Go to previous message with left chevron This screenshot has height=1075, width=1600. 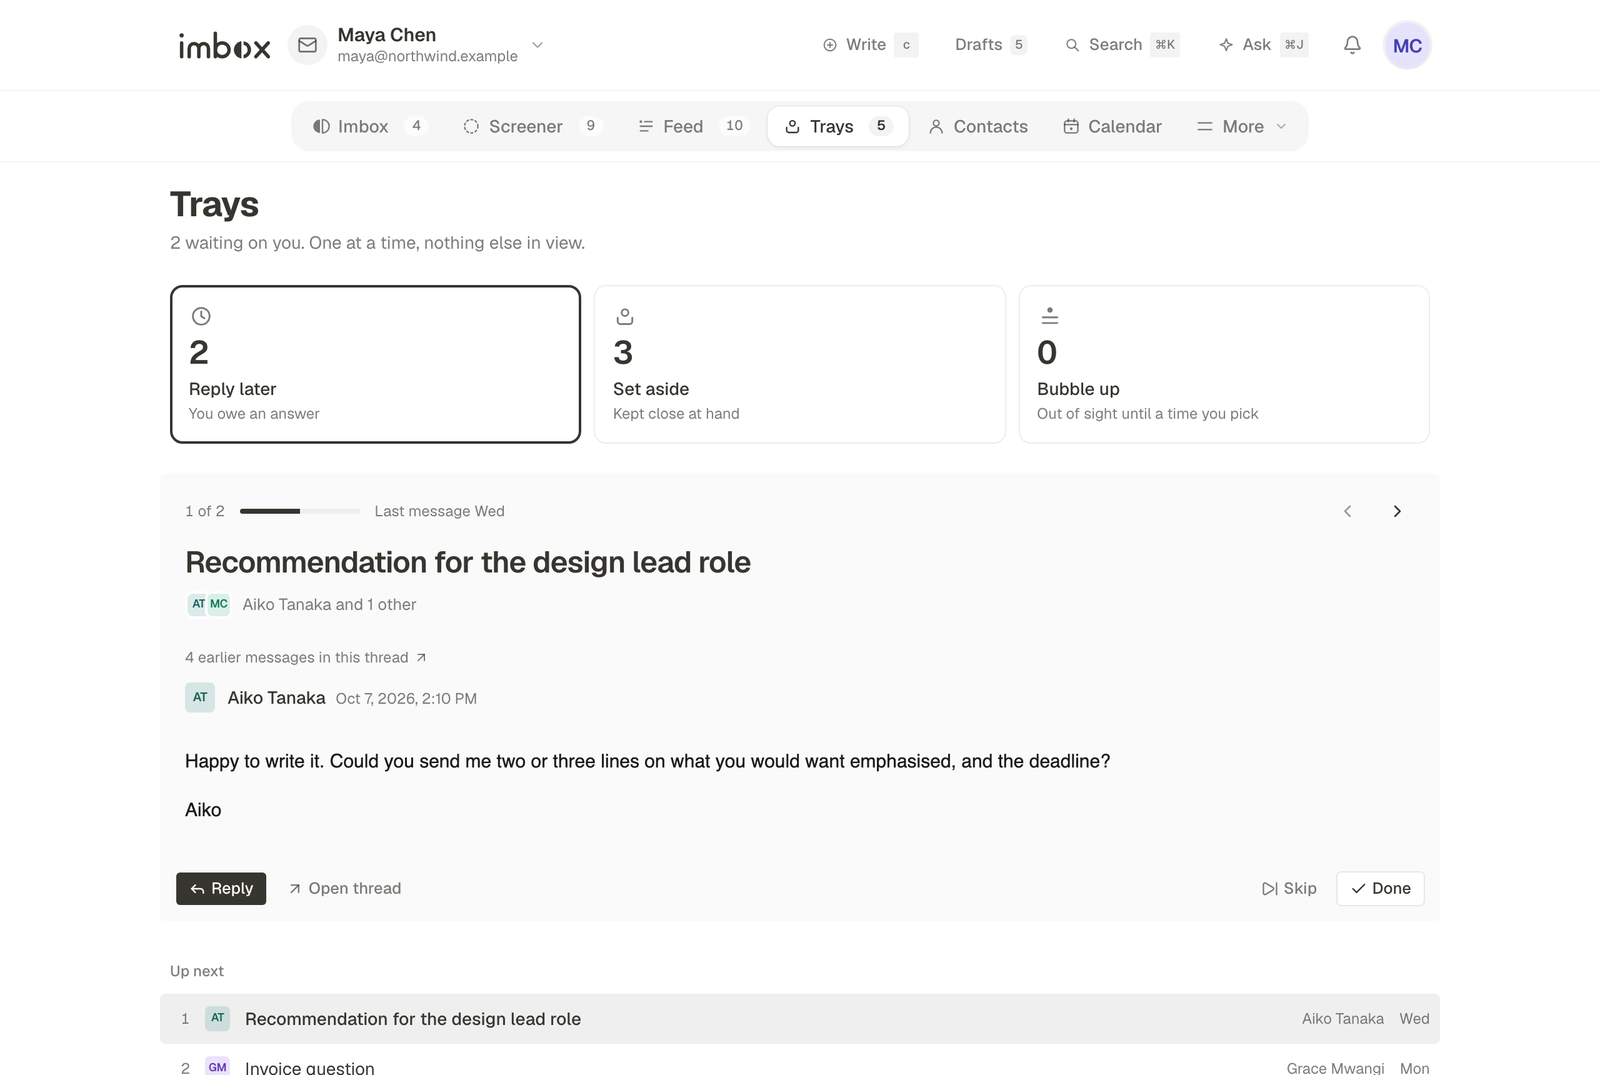click(1347, 511)
